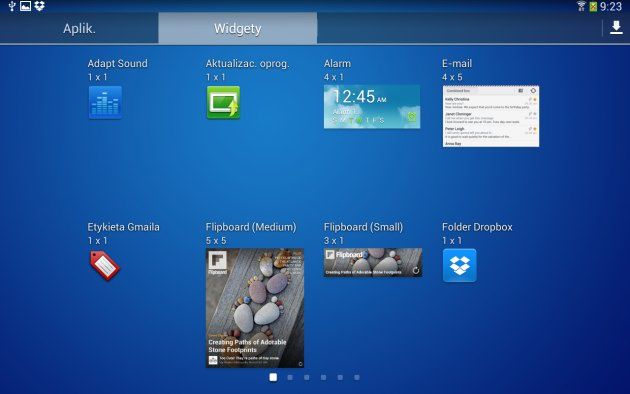Image resolution: width=630 pixels, height=394 pixels.
Task: Select the first page indicator dot
Action: (273, 377)
